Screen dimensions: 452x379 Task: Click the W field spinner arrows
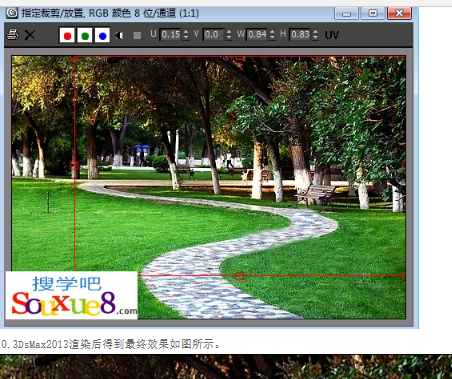tap(272, 35)
